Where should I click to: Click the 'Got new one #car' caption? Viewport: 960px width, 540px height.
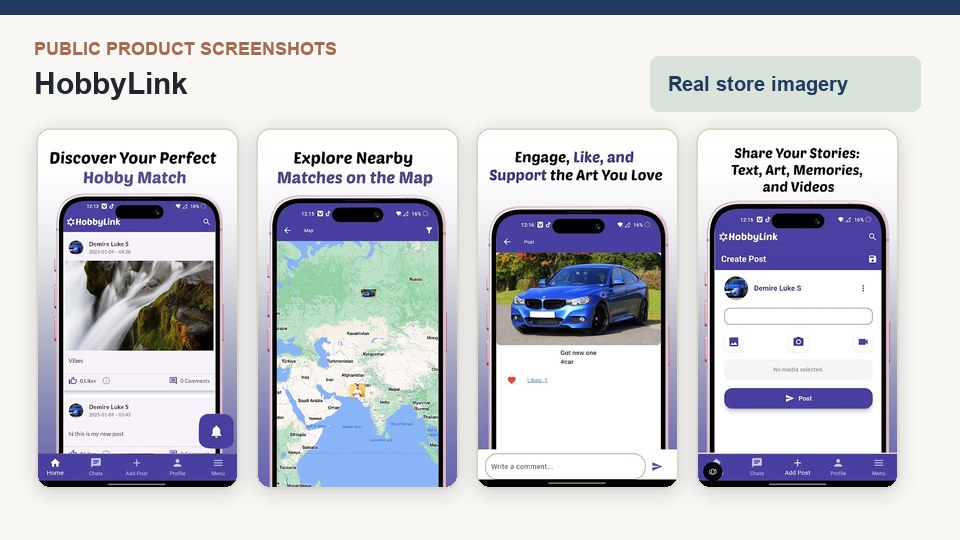[x=578, y=357]
